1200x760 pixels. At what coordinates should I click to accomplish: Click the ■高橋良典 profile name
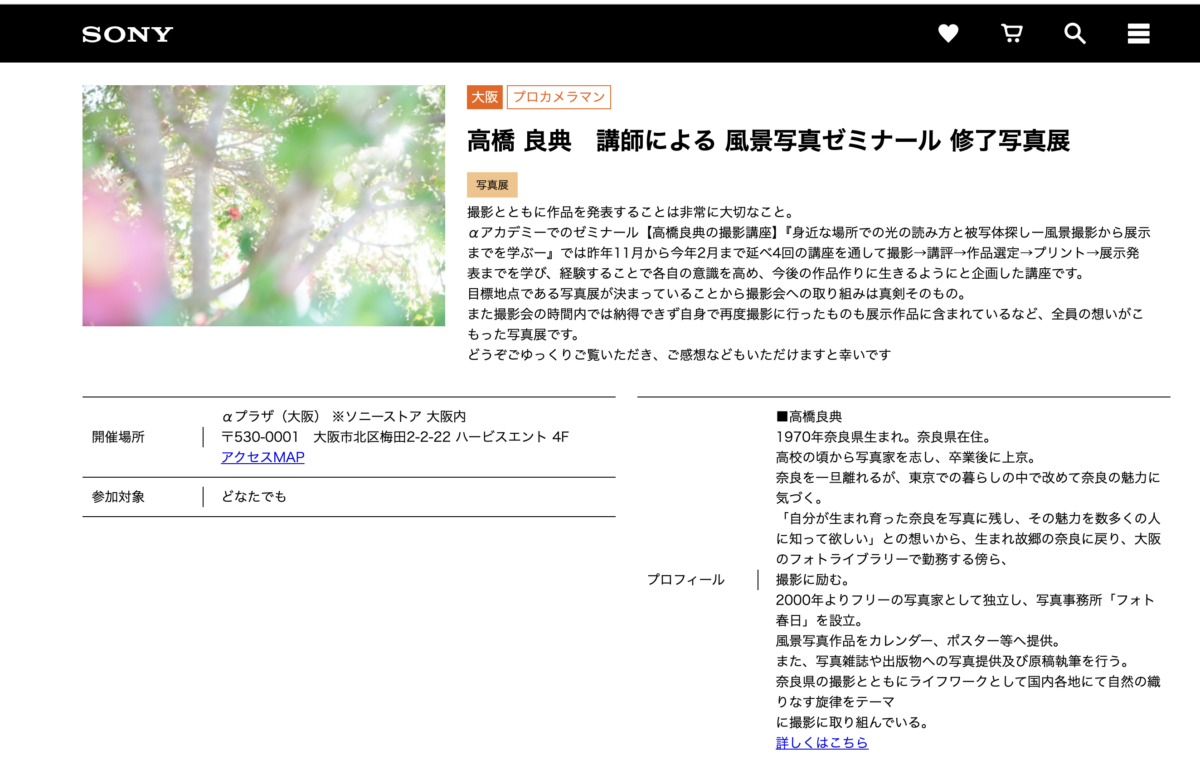809,416
